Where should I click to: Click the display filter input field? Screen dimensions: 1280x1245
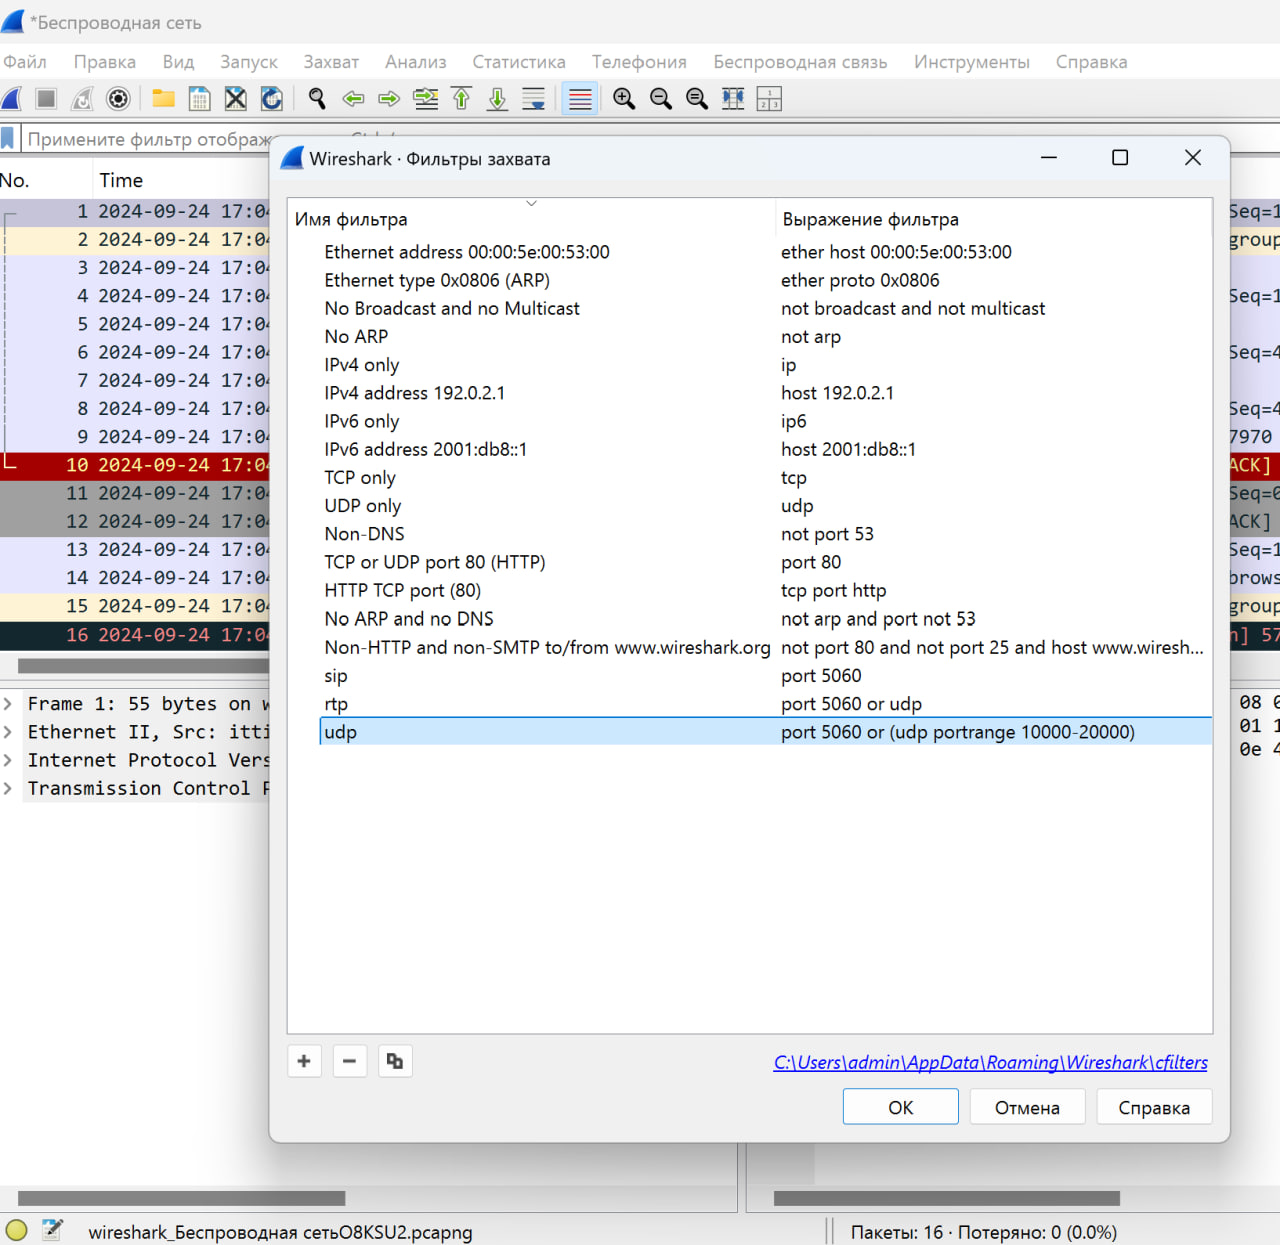(x=148, y=139)
